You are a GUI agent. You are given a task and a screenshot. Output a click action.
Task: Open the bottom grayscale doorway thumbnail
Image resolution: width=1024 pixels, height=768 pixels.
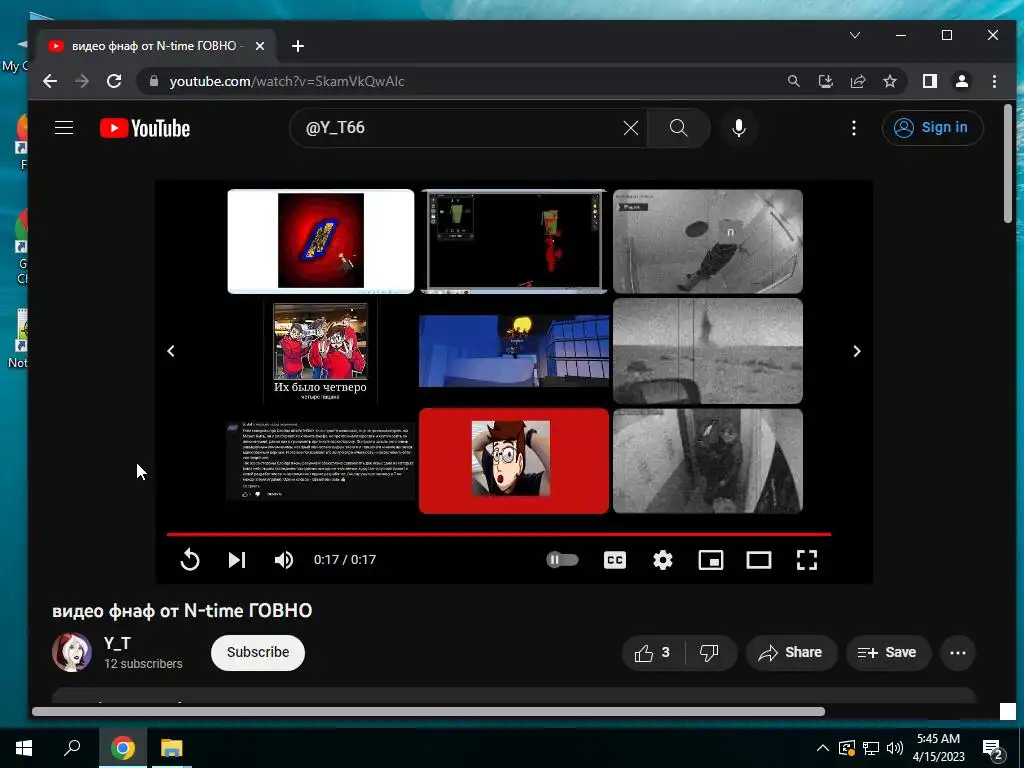[x=708, y=461]
